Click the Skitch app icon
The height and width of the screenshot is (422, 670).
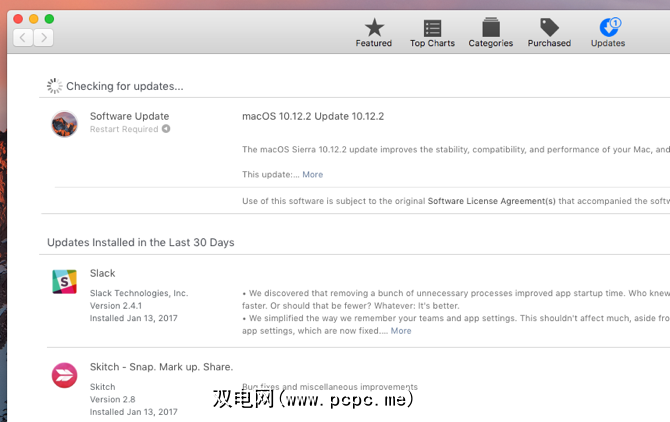[x=65, y=375]
